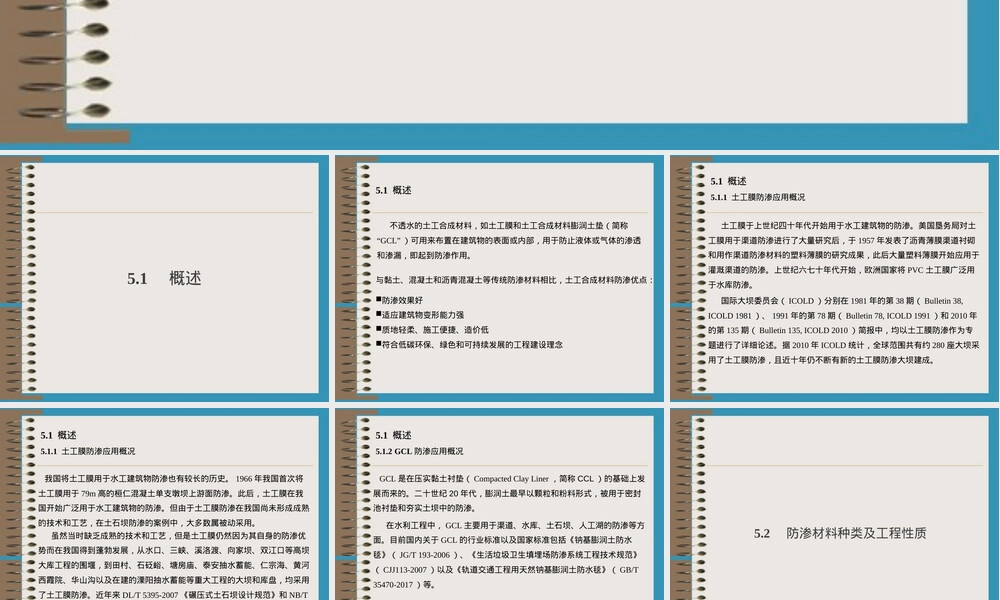Click the line starting '与黏土、混凝土和沥青混凝土'
The image size is (1000, 600).
tap(514, 280)
